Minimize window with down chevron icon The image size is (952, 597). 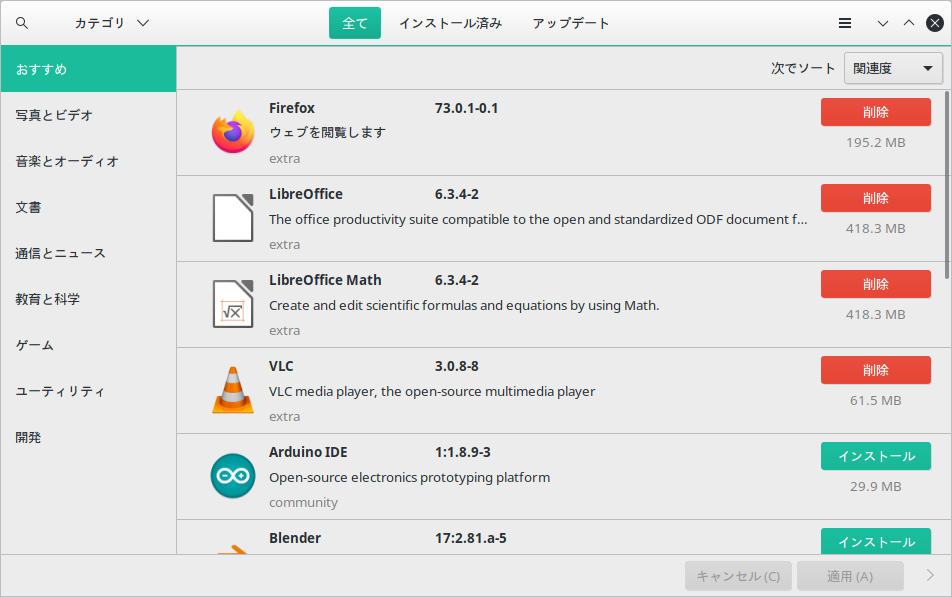coord(883,23)
